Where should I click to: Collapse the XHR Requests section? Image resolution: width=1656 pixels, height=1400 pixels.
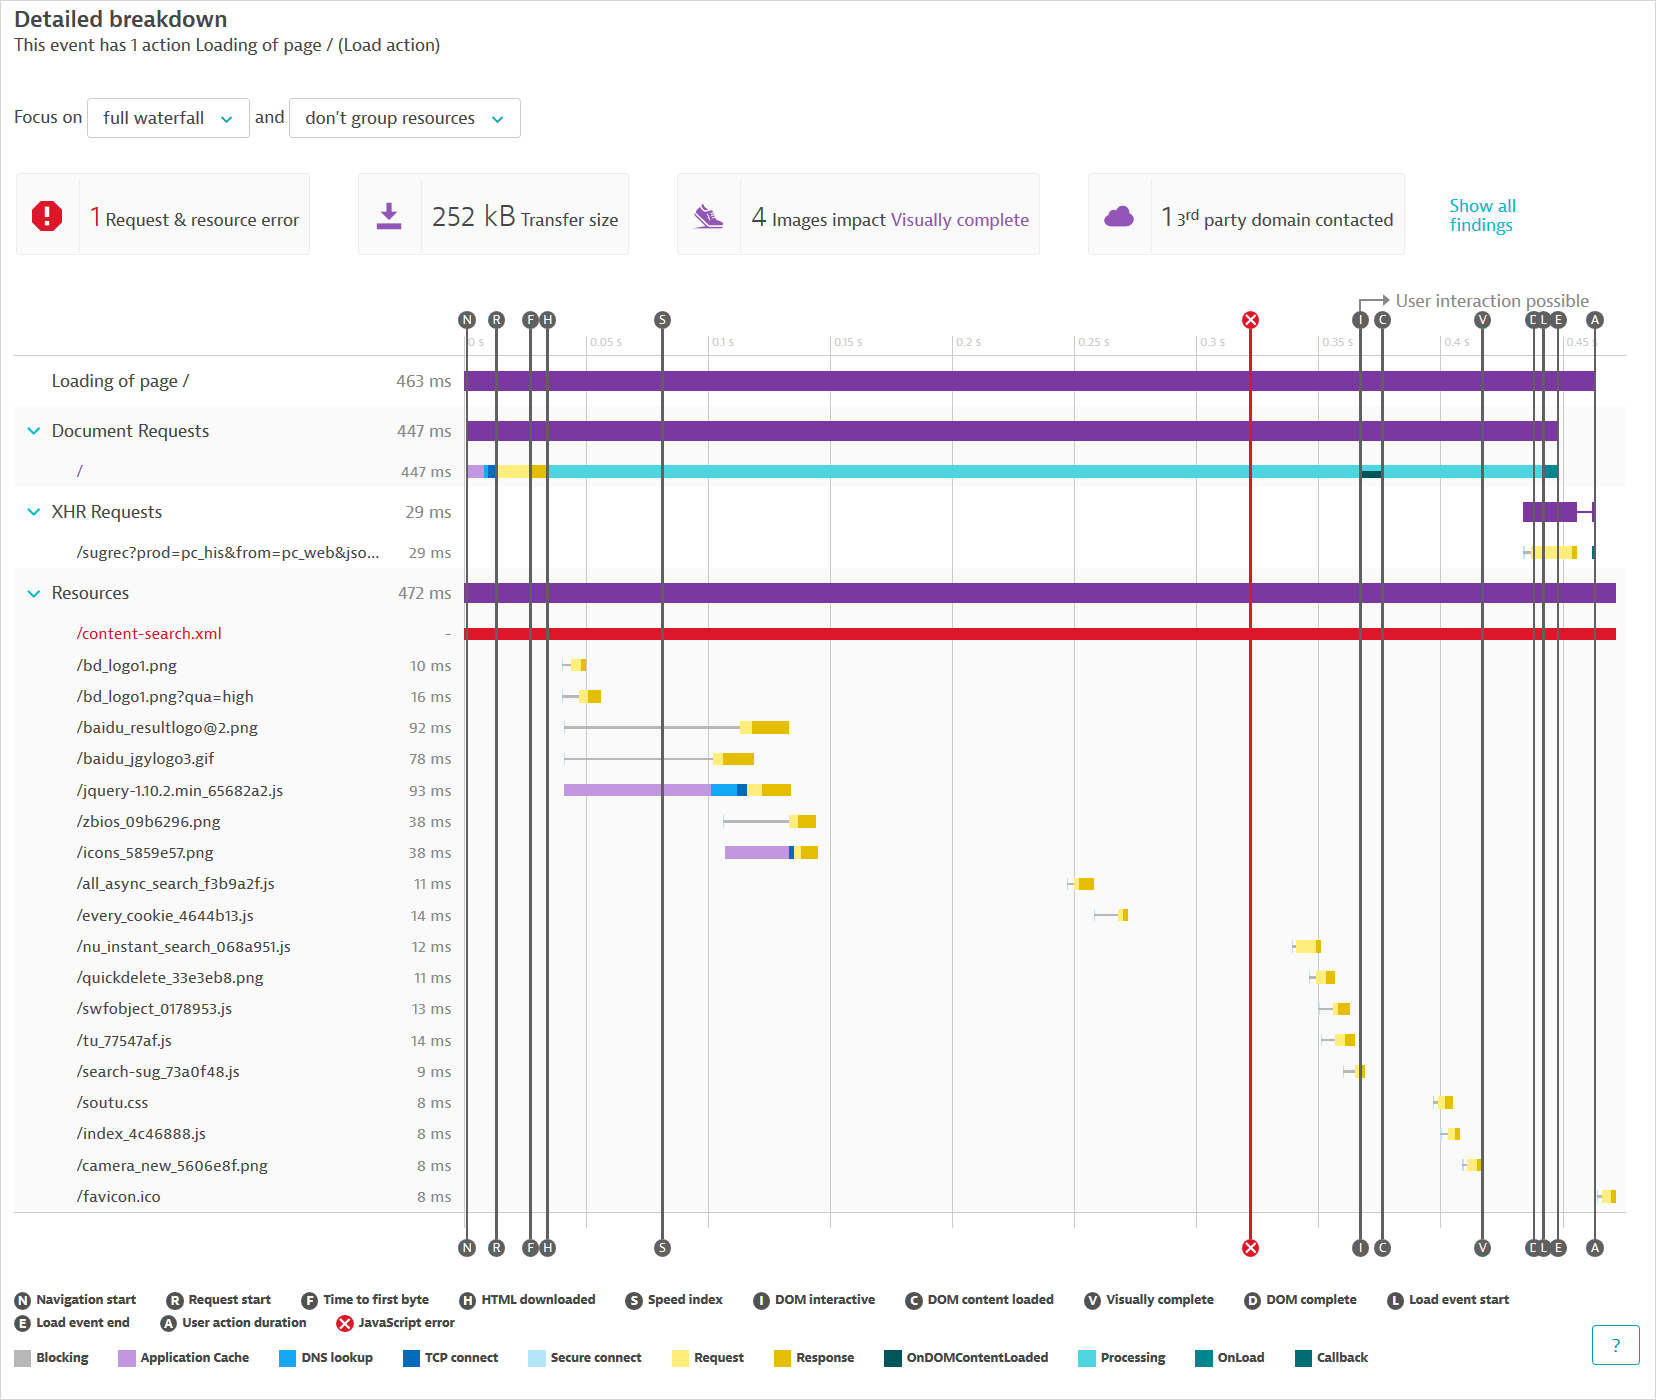click(x=33, y=512)
